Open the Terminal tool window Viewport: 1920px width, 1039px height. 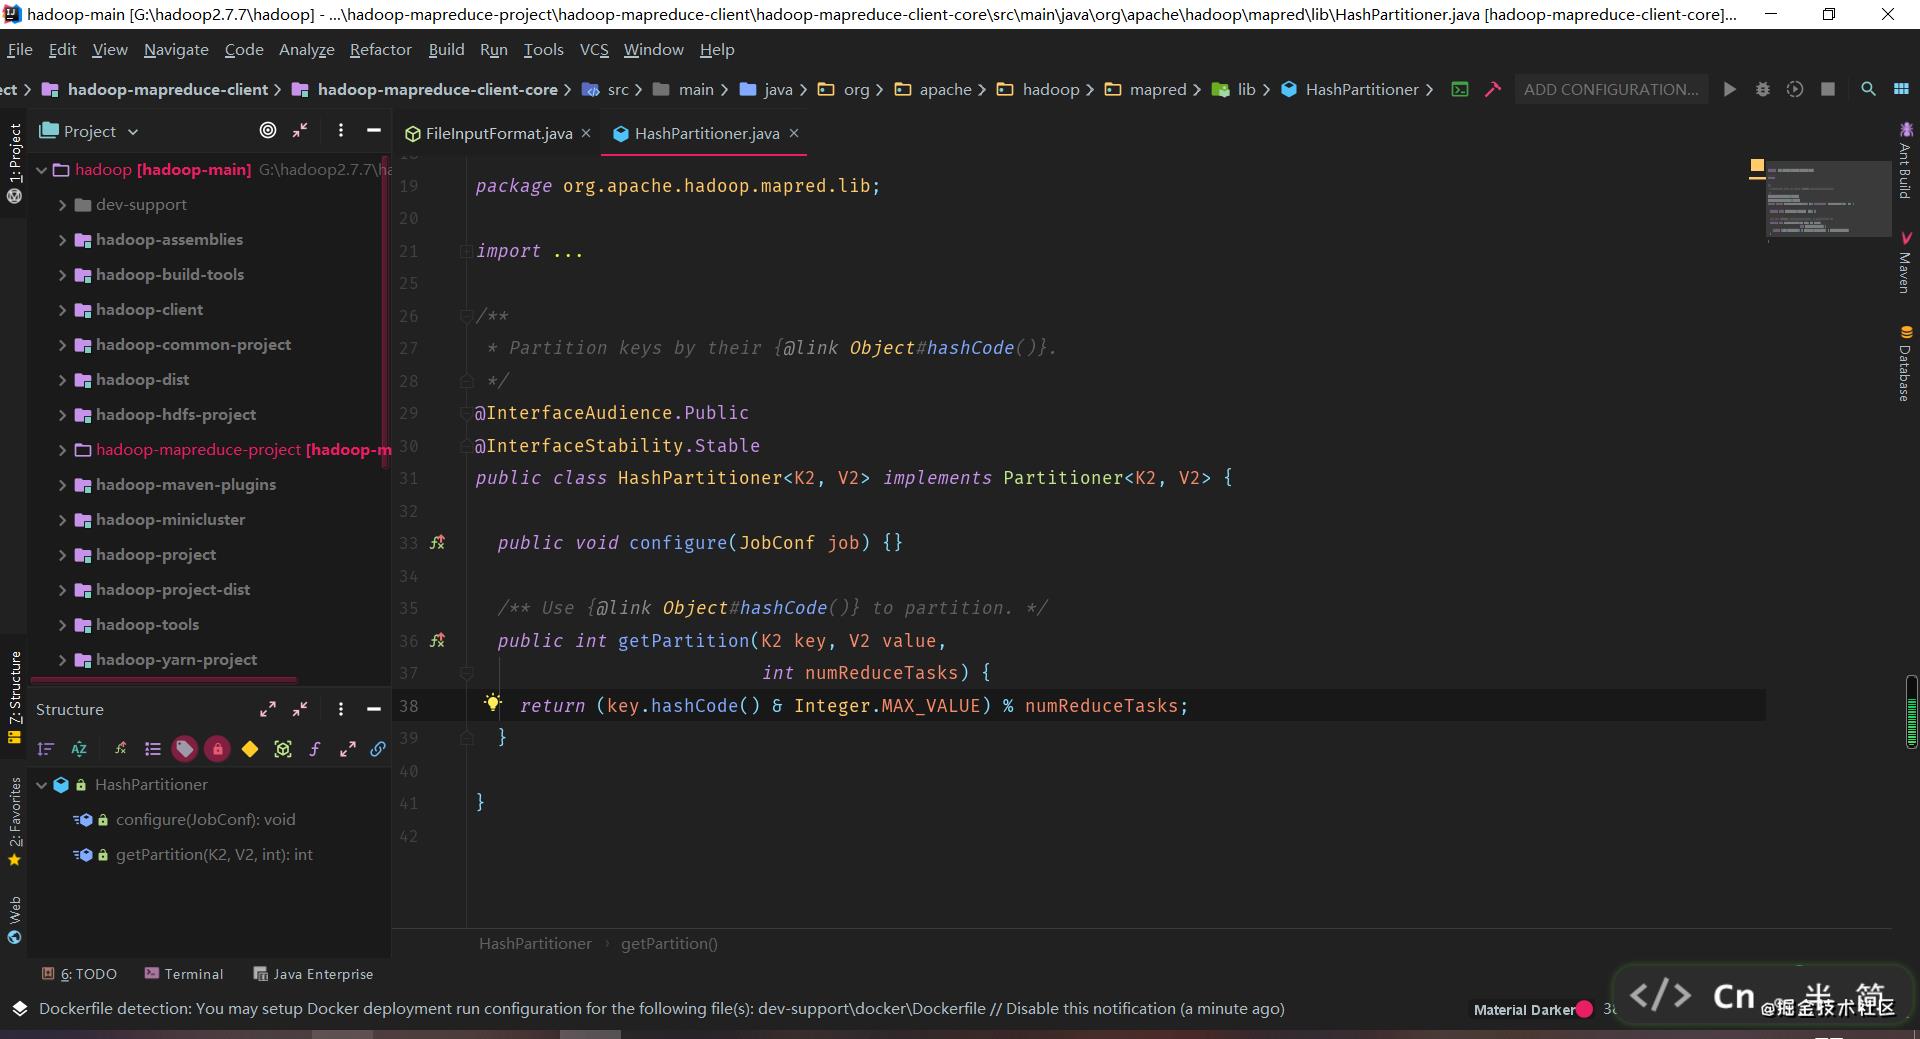tap(184, 974)
